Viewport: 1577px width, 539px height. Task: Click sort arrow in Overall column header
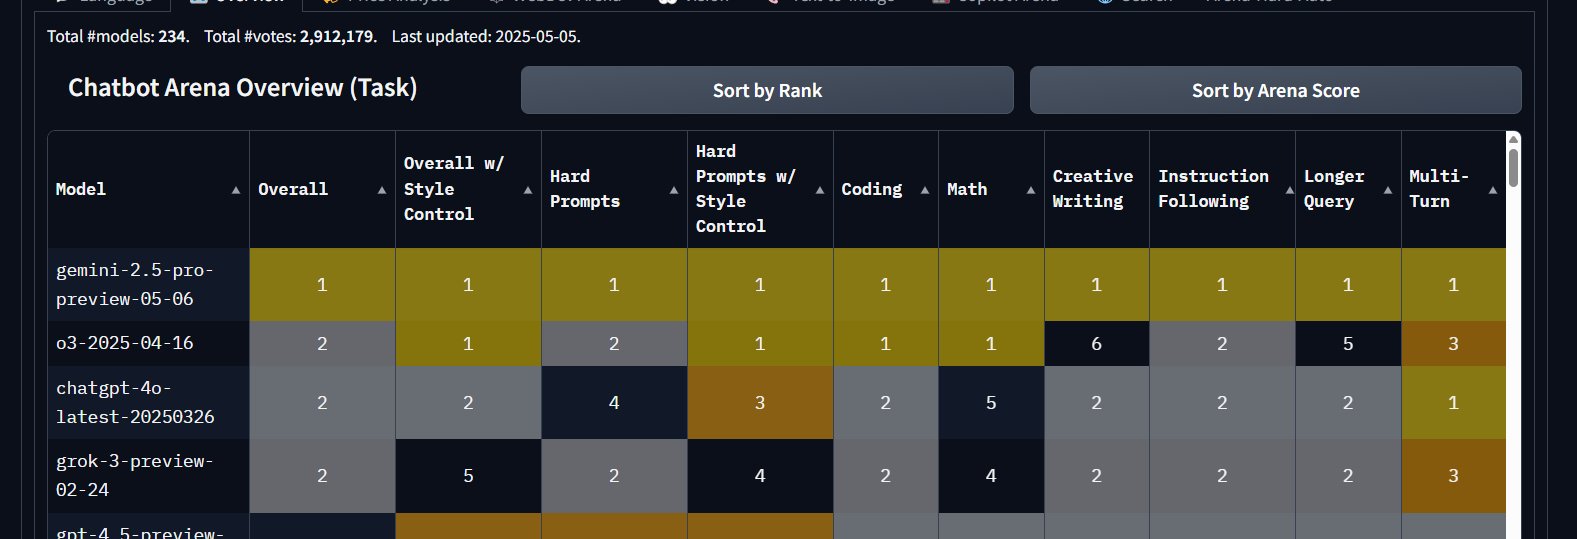click(x=382, y=190)
